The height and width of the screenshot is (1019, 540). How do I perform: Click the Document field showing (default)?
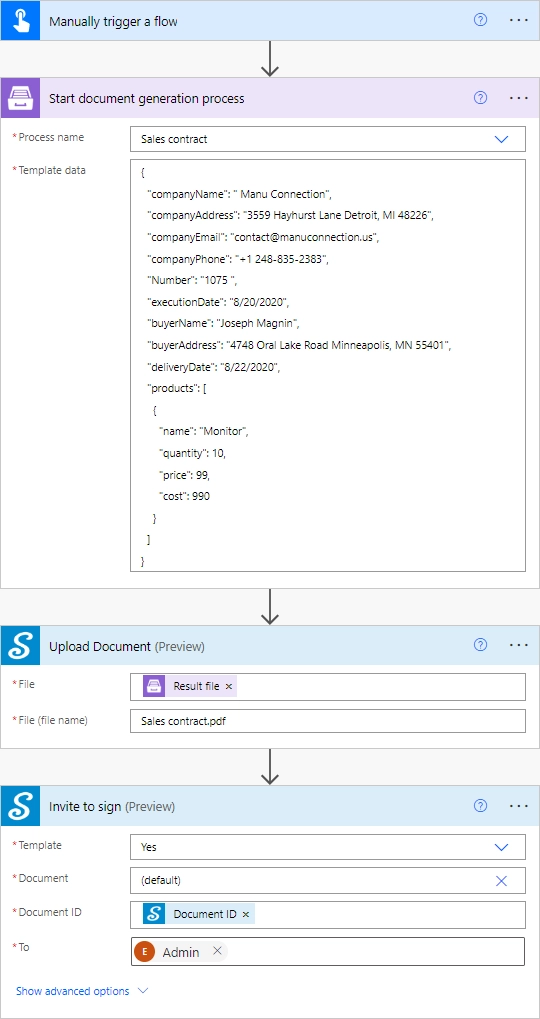click(x=328, y=881)
